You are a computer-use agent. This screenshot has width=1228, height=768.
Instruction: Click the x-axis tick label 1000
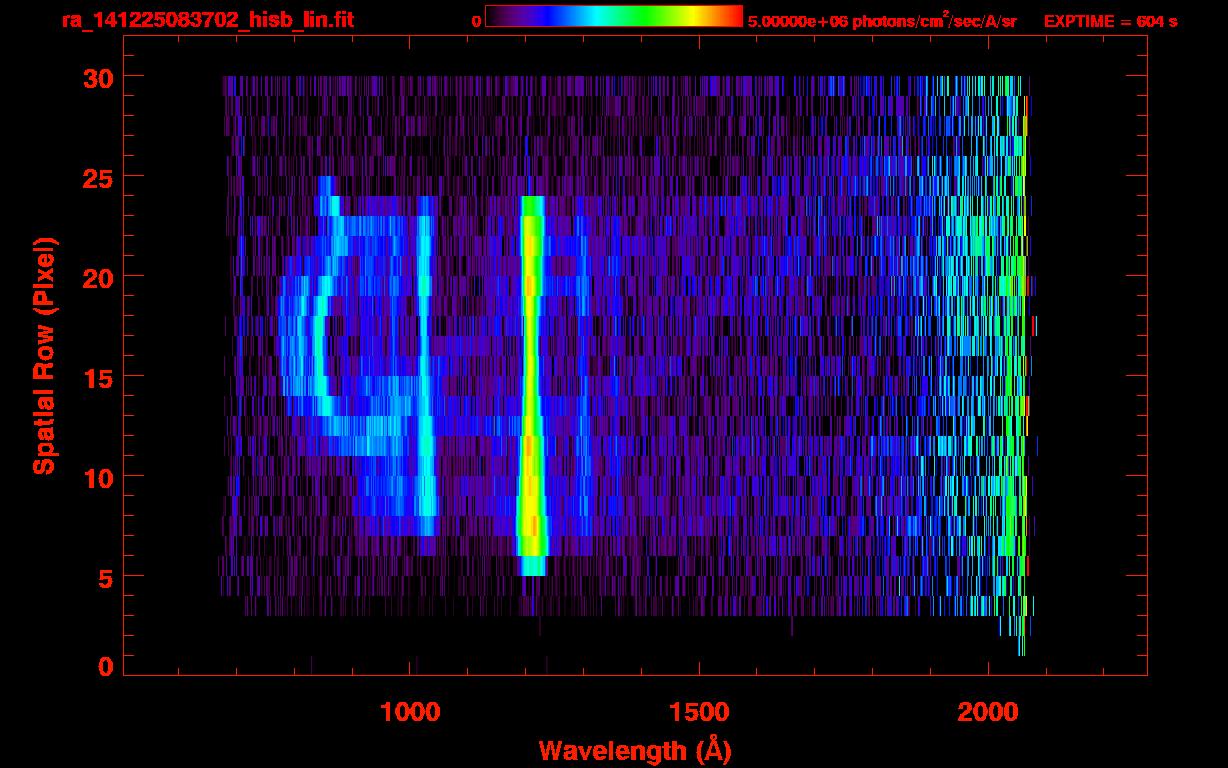click(410, 712)
